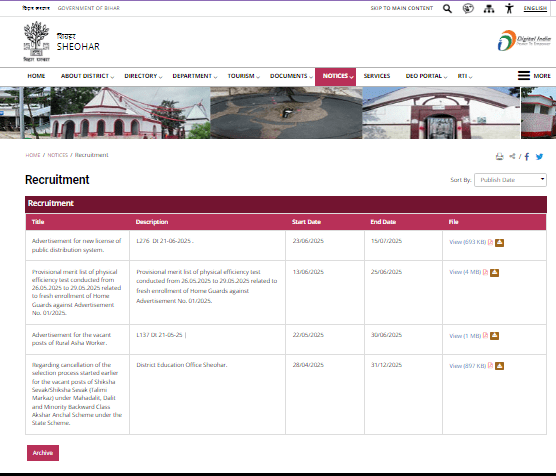
Task: Open accessibility options figure icon
Action: click(509, 8)
